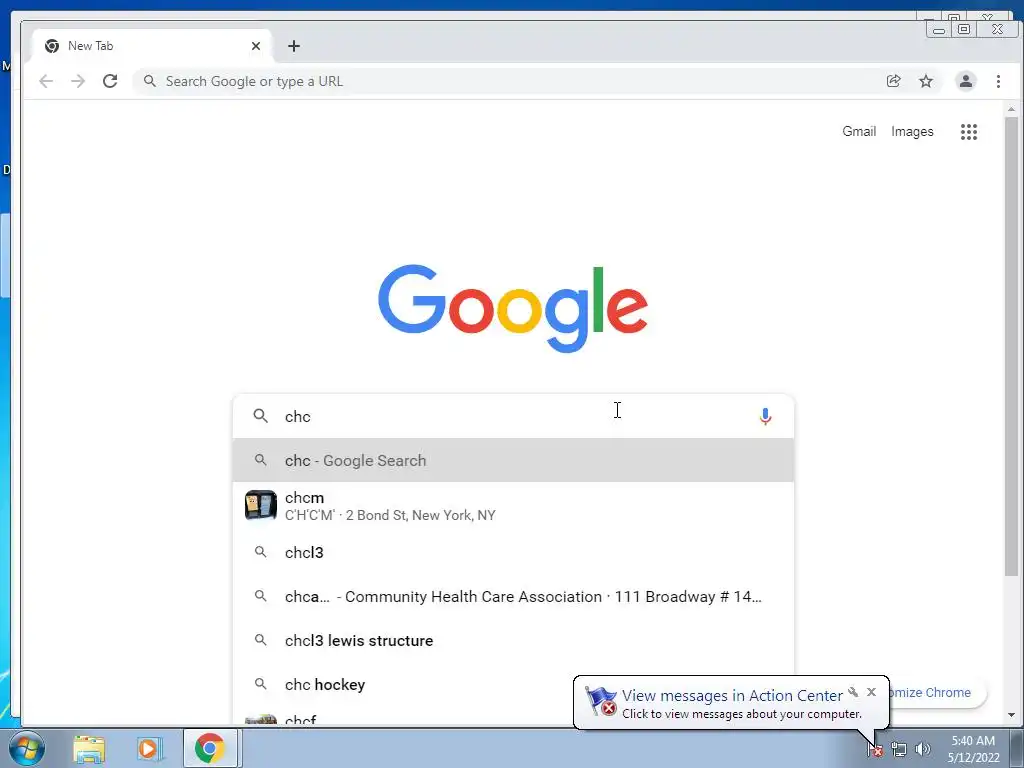
Task: Click the chcm suggestion thumbnail image
Action: 261,505
